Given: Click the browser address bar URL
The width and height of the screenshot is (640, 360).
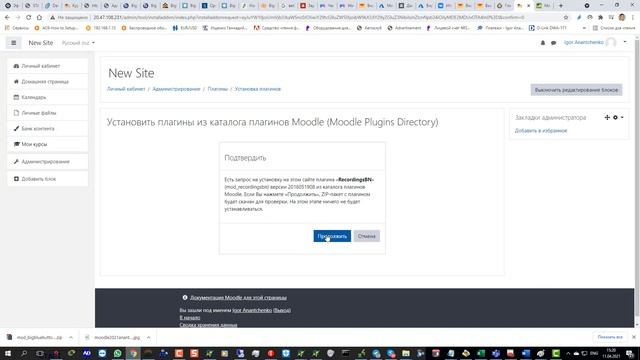Looking at the screenshot, I should (x=309, y=18).
